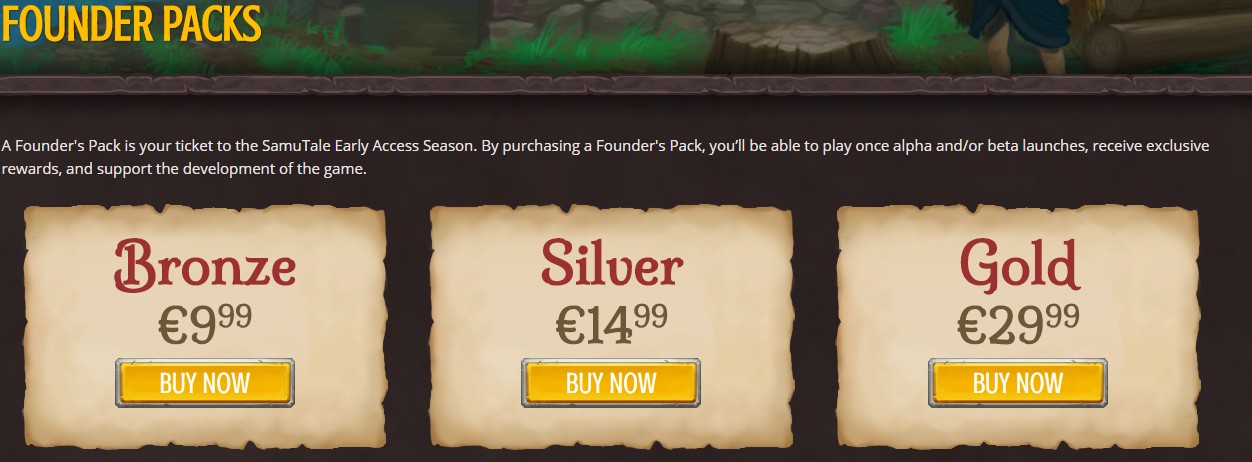Select the Silver pack title

click(x=611, y=264)
